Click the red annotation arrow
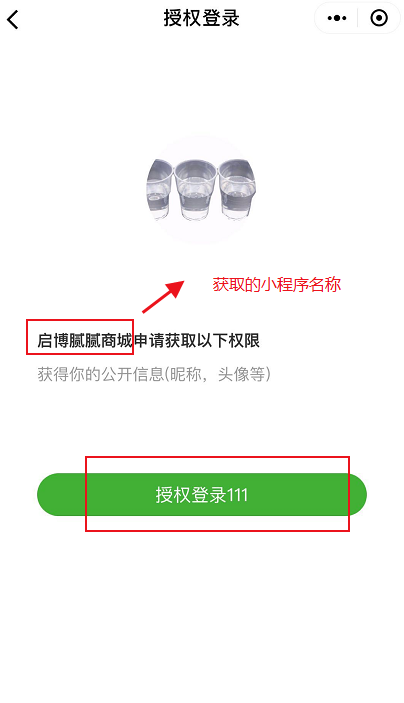 click(164, 296)
